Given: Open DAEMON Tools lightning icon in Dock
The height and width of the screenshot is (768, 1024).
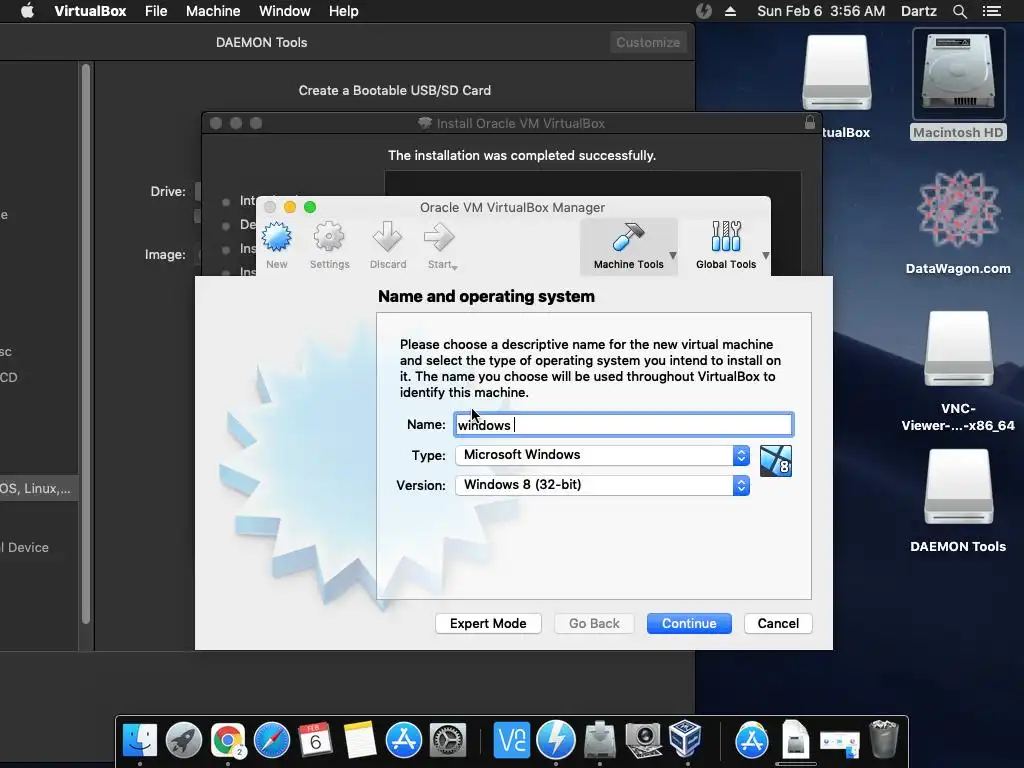Looking at the screenshot, I should point(555,741).
